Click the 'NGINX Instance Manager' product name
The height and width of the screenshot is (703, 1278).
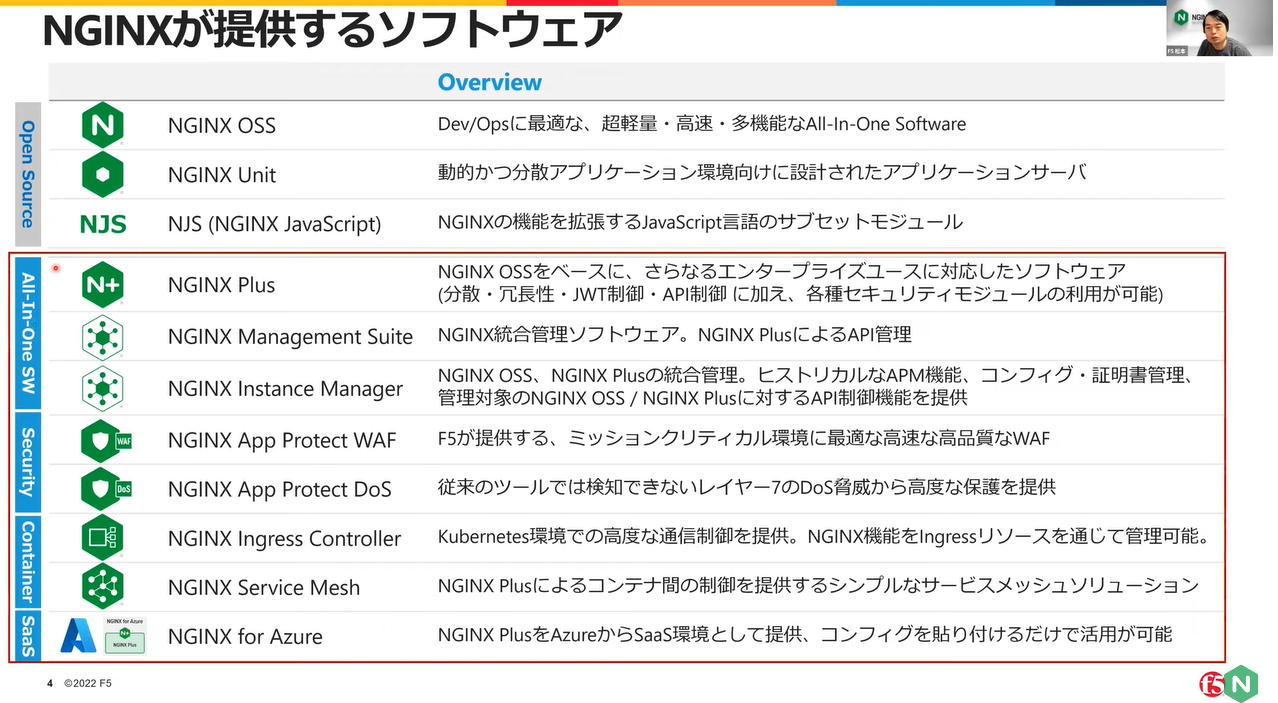[285, 389]
